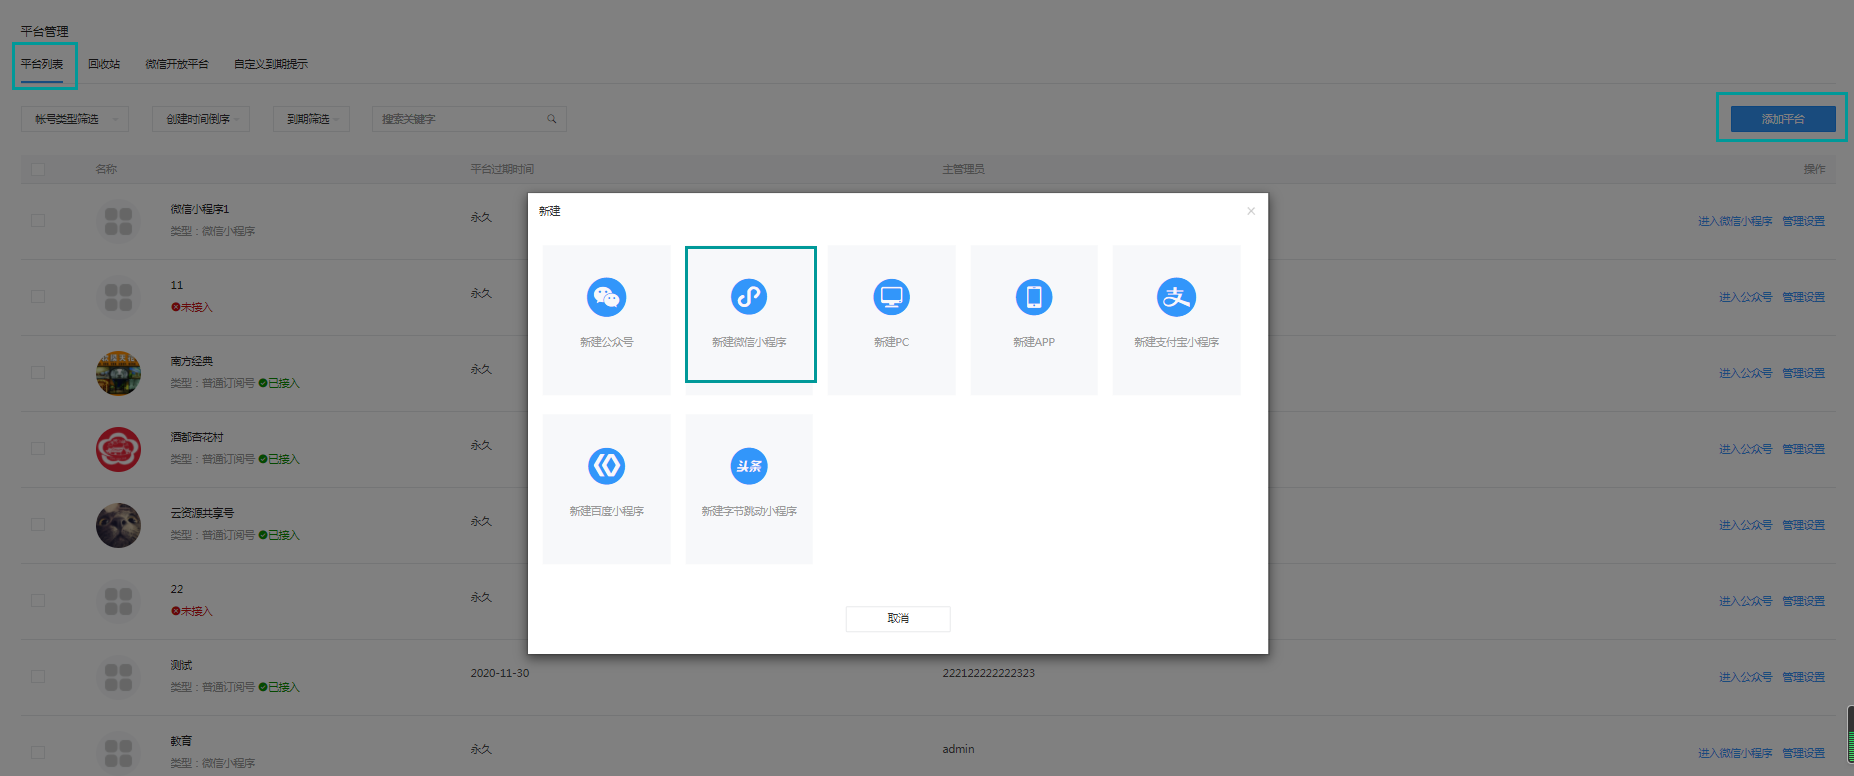Choose the 新建微信小程序 mini program icon
The height and width of the screenshot is (776, 1854).
point(749,297)
